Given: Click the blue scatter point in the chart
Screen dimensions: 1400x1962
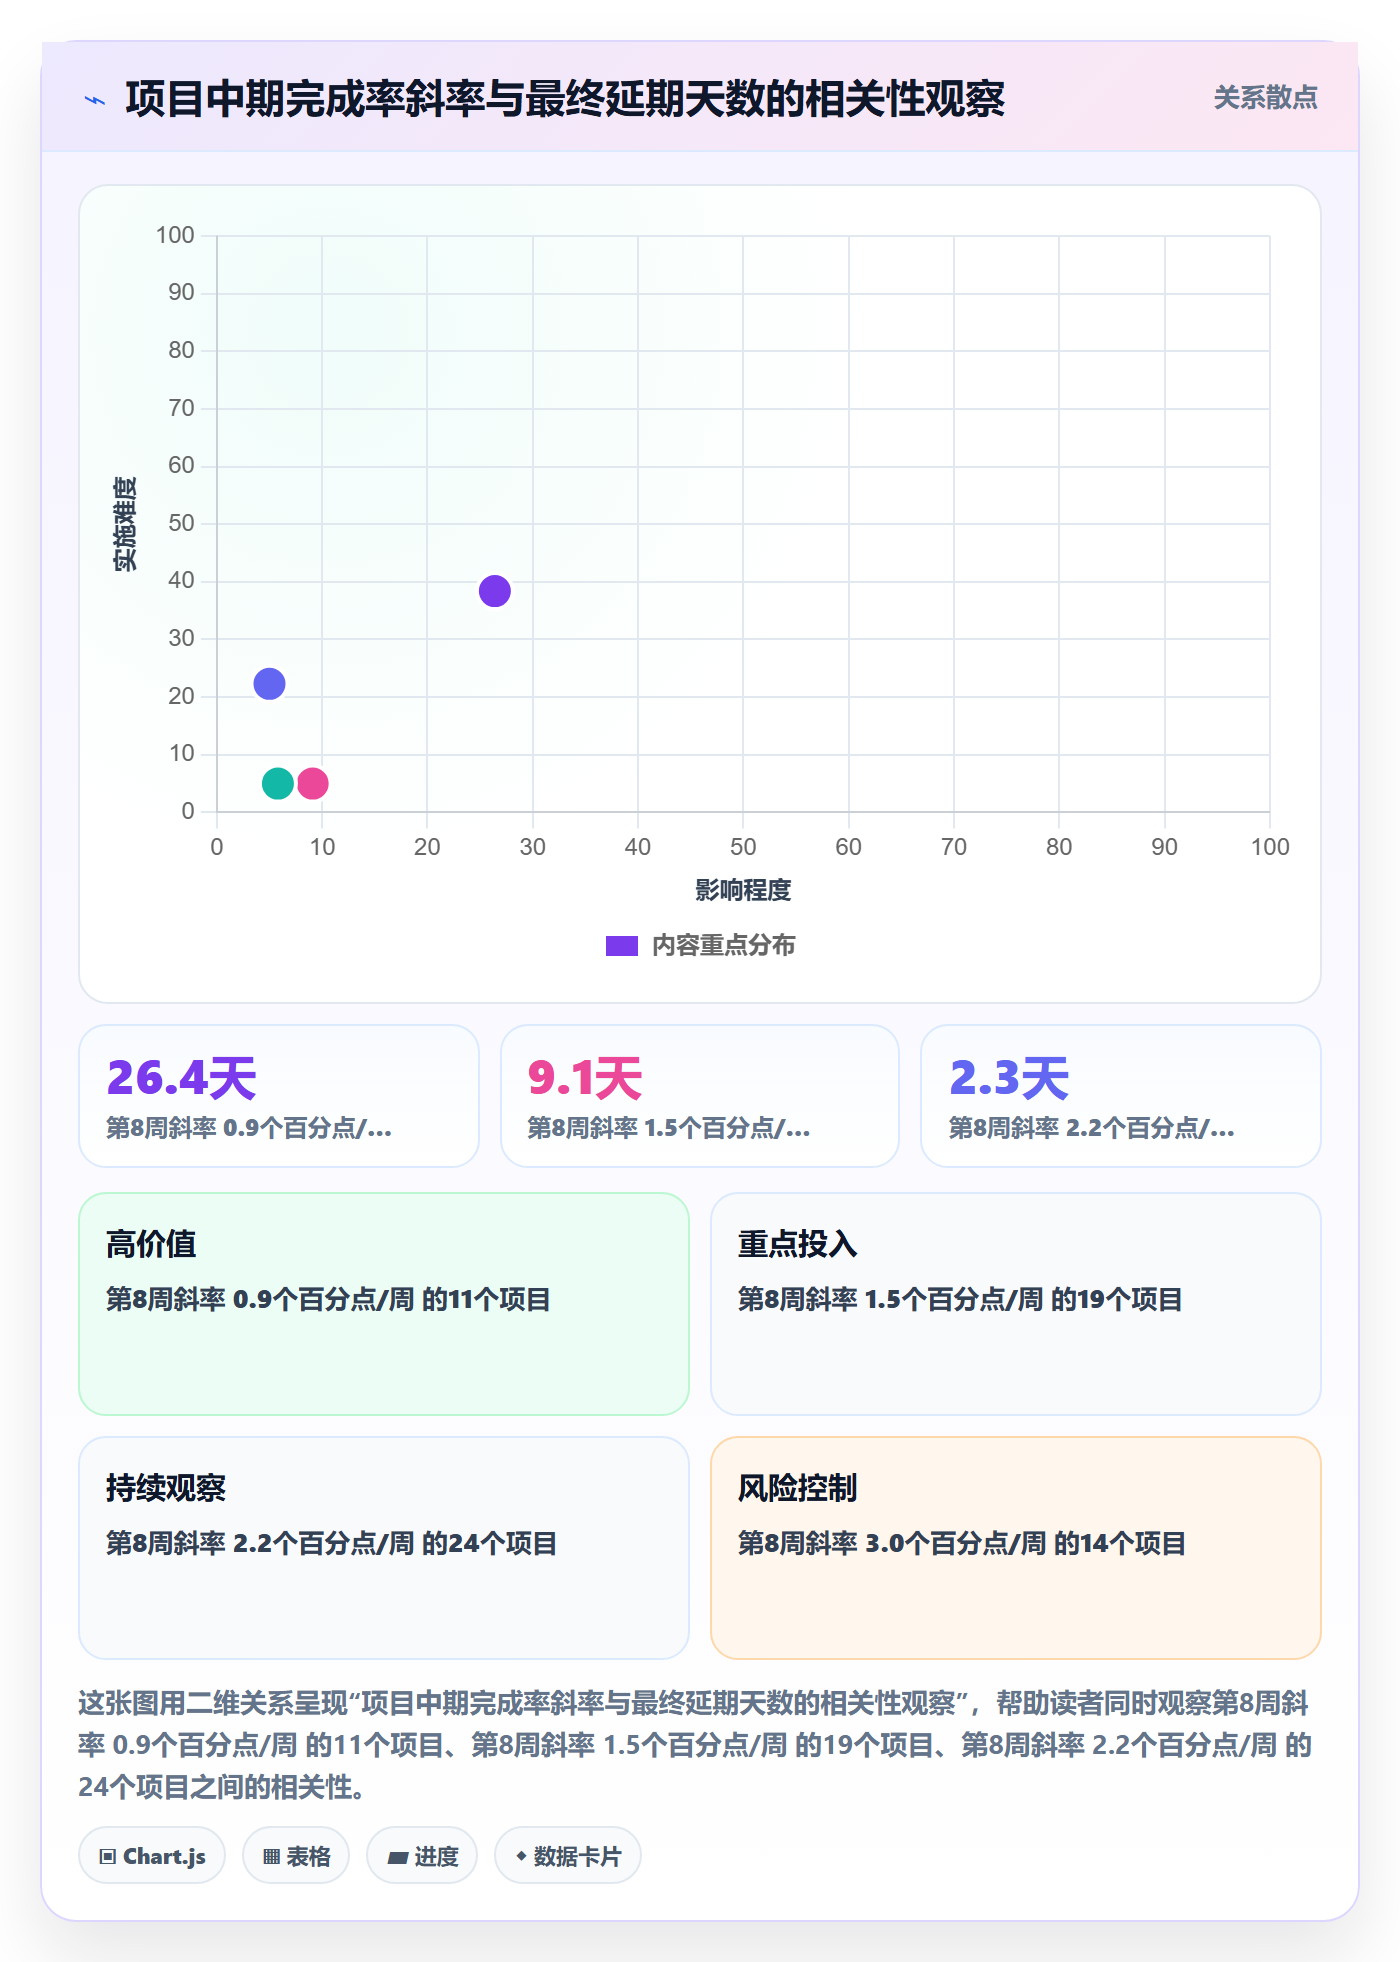Looking at the screenshot, I should pos(269,684).
